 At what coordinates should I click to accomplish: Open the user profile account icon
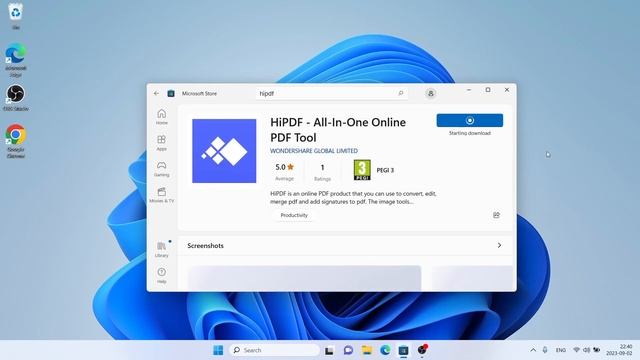pos(430,93)
